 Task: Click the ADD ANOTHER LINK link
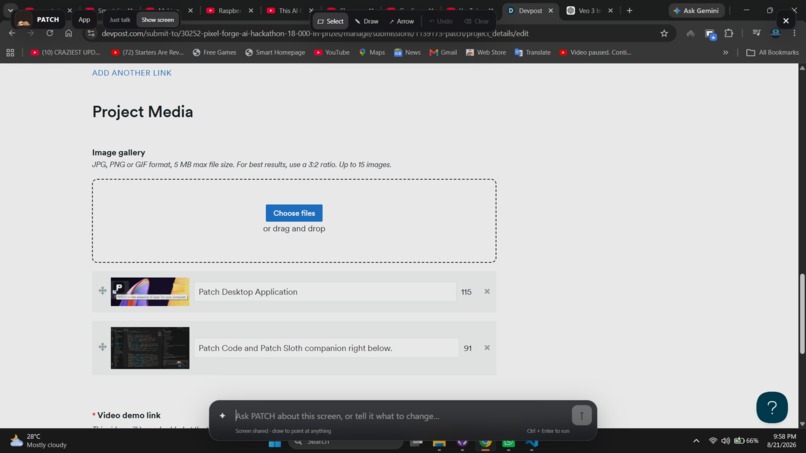(132, 73)
